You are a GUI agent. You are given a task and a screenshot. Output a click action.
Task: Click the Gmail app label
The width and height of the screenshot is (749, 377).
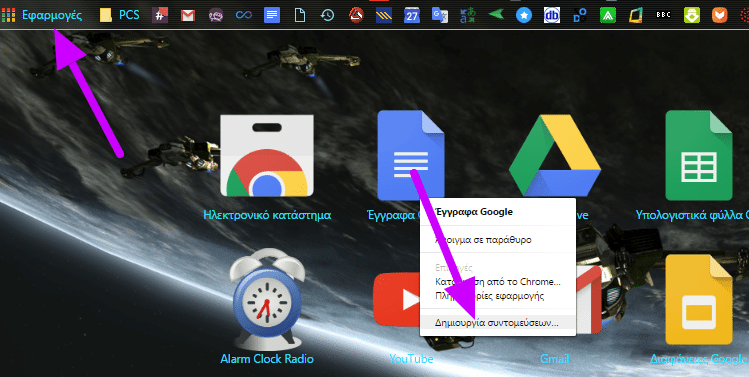(x=555, y=358)
